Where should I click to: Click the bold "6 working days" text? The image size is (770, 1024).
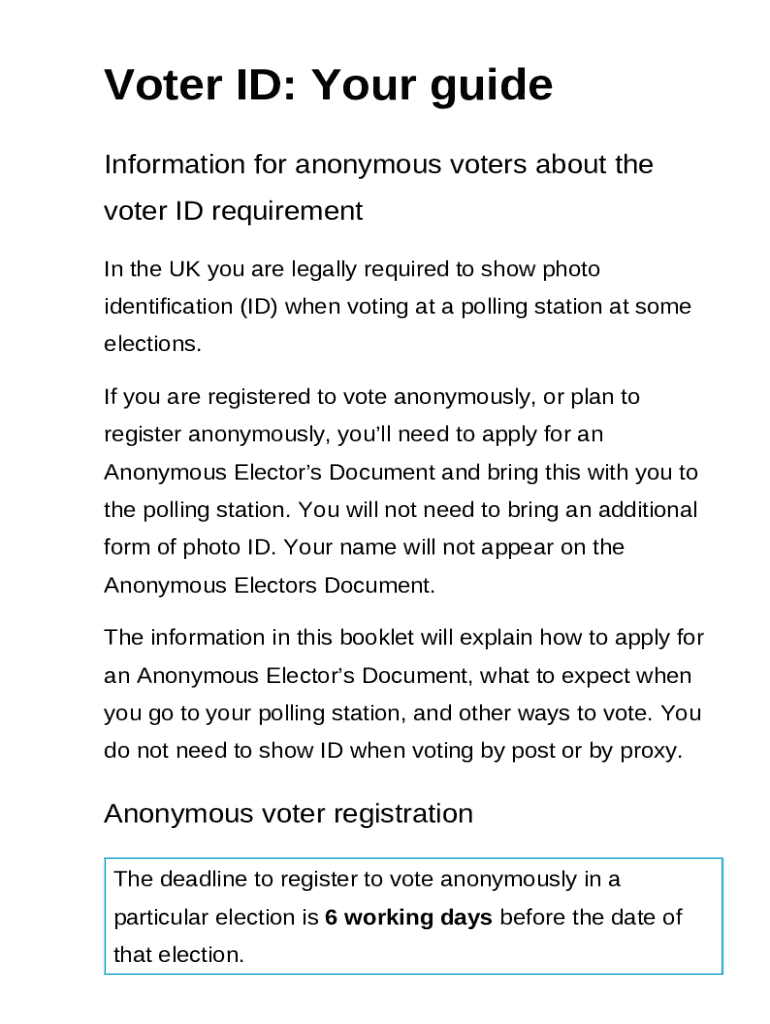click(x=408, y=918)
